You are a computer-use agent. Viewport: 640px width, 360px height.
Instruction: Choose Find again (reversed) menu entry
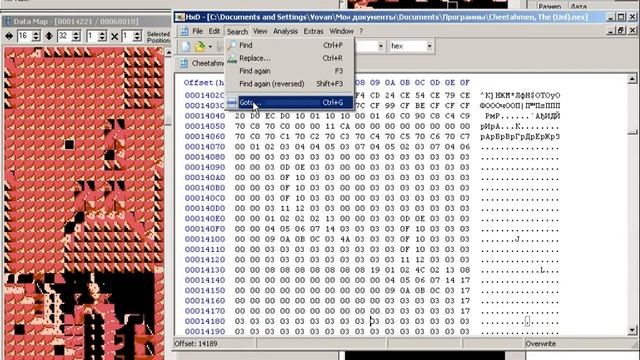tap(289, 84)
